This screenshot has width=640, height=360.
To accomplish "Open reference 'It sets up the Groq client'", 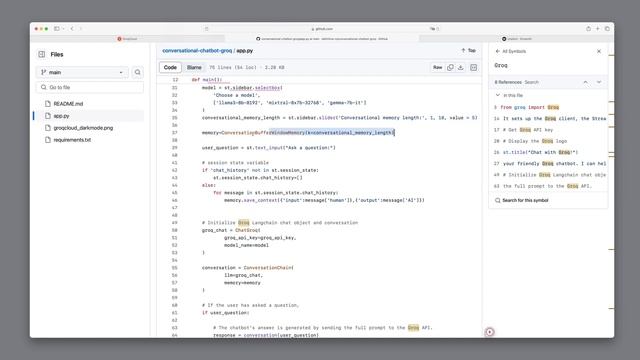I will (549, 118).
